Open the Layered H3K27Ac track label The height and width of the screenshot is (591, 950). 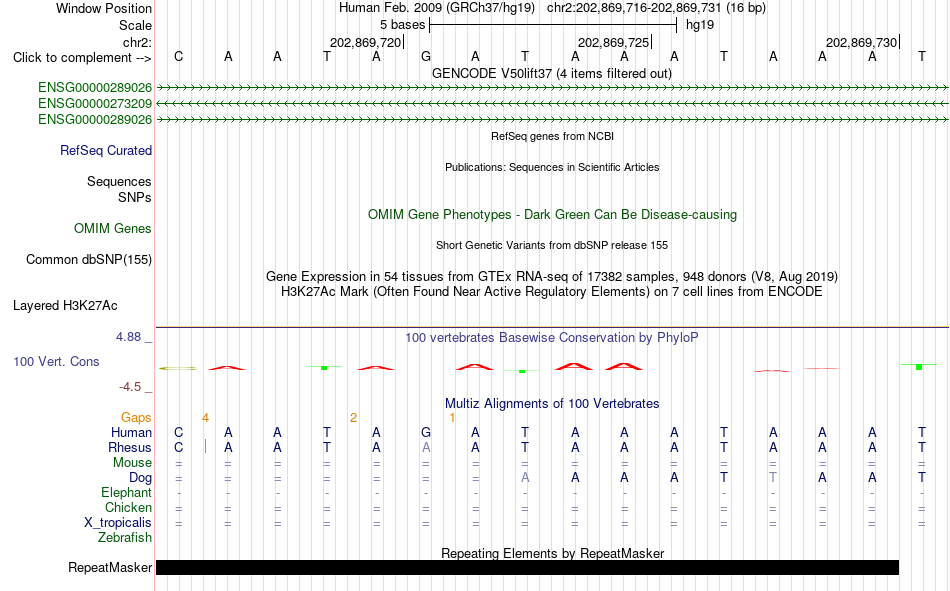point(65,306)
